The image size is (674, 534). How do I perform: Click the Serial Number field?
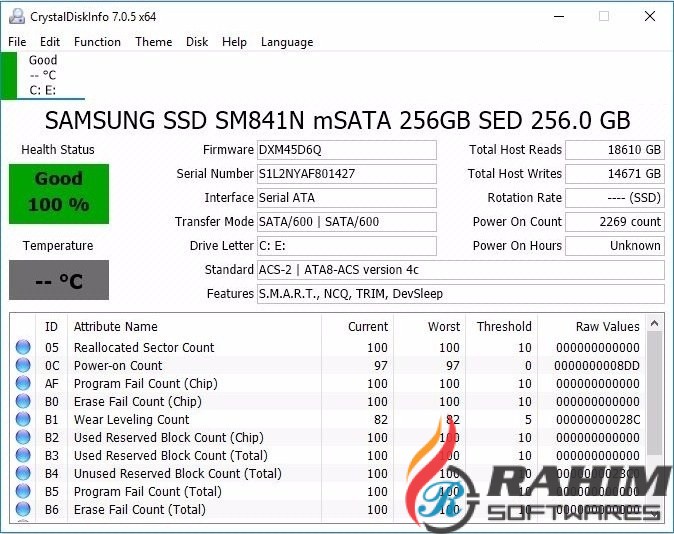(x=347, y=174)
